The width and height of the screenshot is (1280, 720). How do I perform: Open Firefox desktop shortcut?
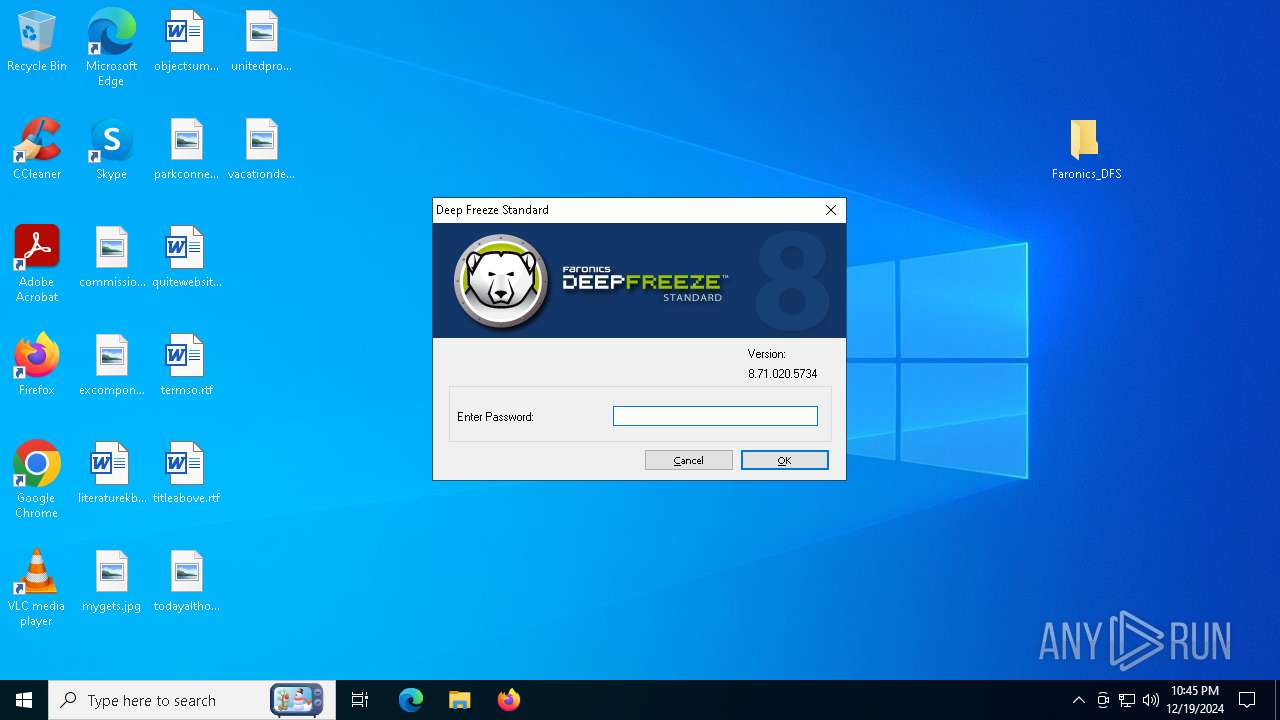[x=37, y=366]
